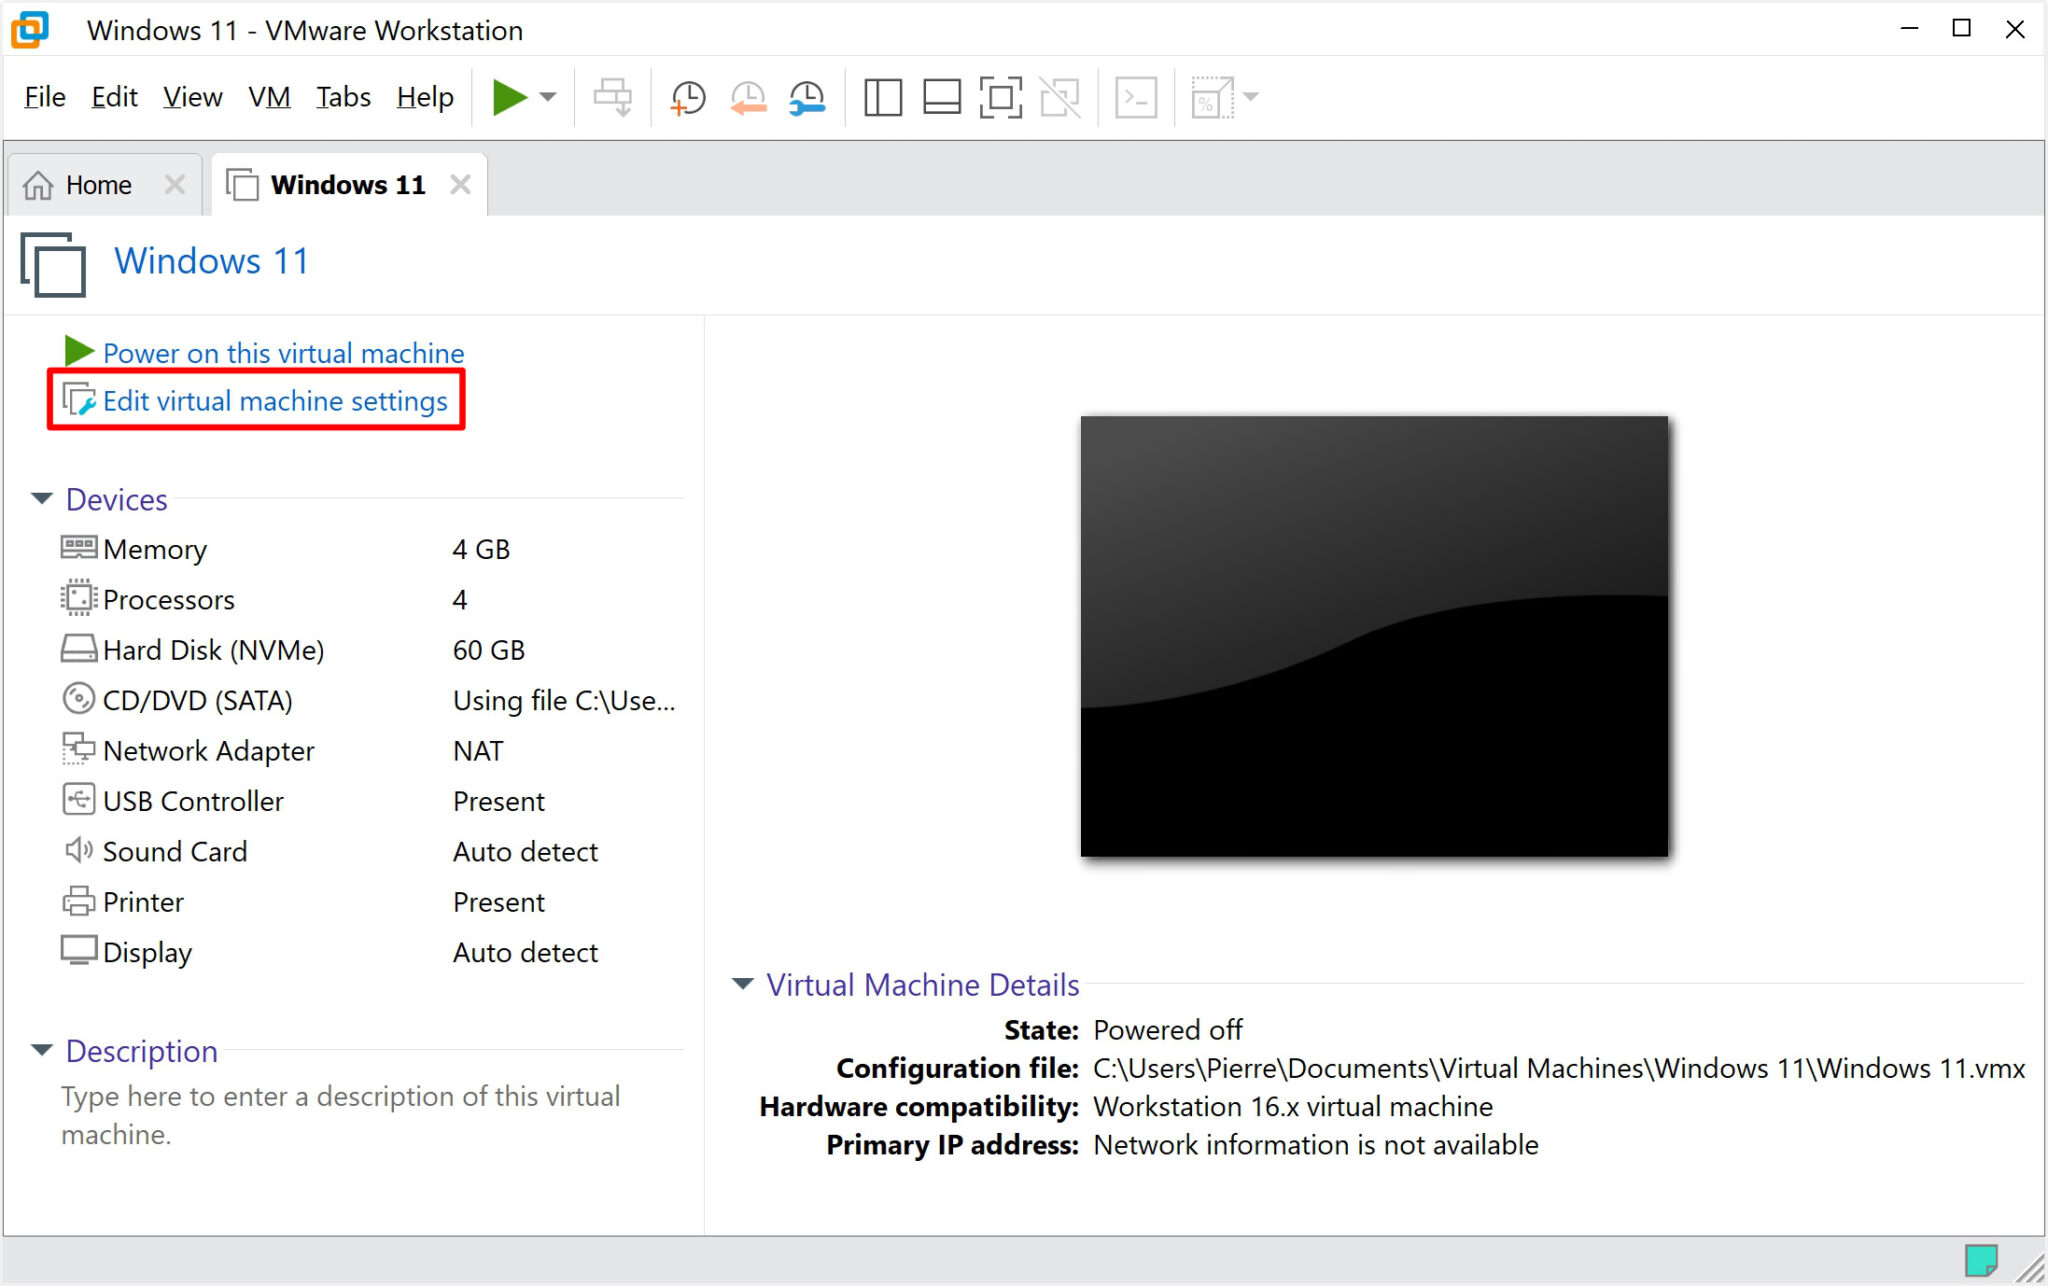This screenshot has height=1286, width=2048.
Task: Collapse the Description section
Action: 42,1050
